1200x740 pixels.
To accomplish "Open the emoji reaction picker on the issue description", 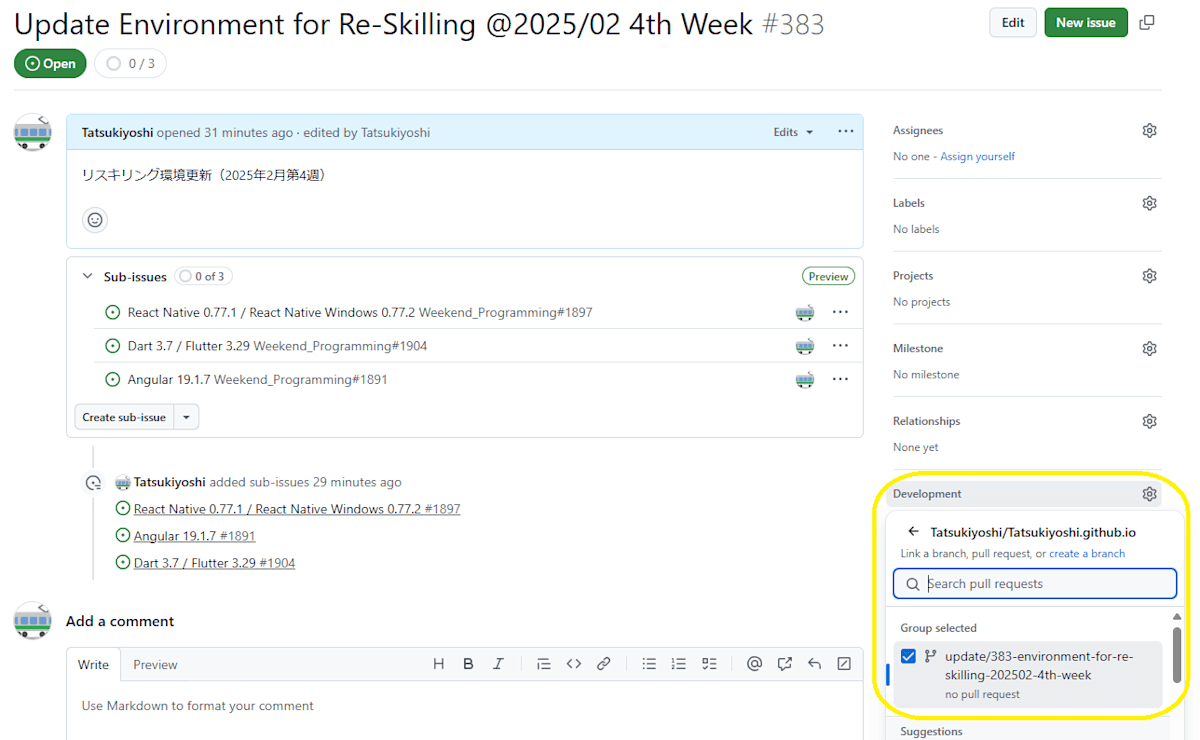I will (x=94, y=219).
